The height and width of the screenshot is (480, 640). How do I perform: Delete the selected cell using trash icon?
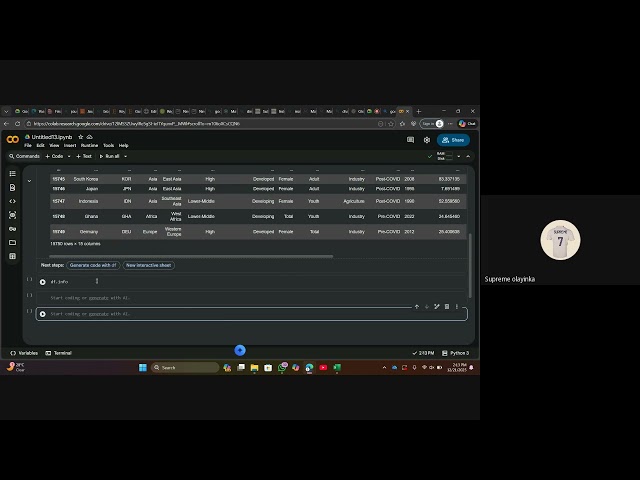click(x=446, y=306)
